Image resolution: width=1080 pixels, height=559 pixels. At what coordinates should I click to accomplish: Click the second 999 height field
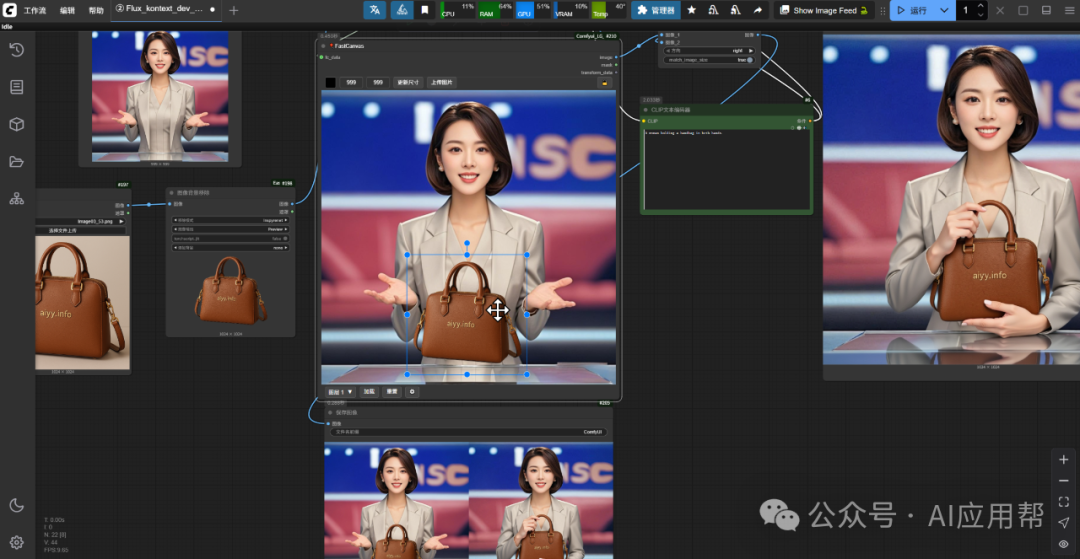pyautogui.click(x=378, y=83)
